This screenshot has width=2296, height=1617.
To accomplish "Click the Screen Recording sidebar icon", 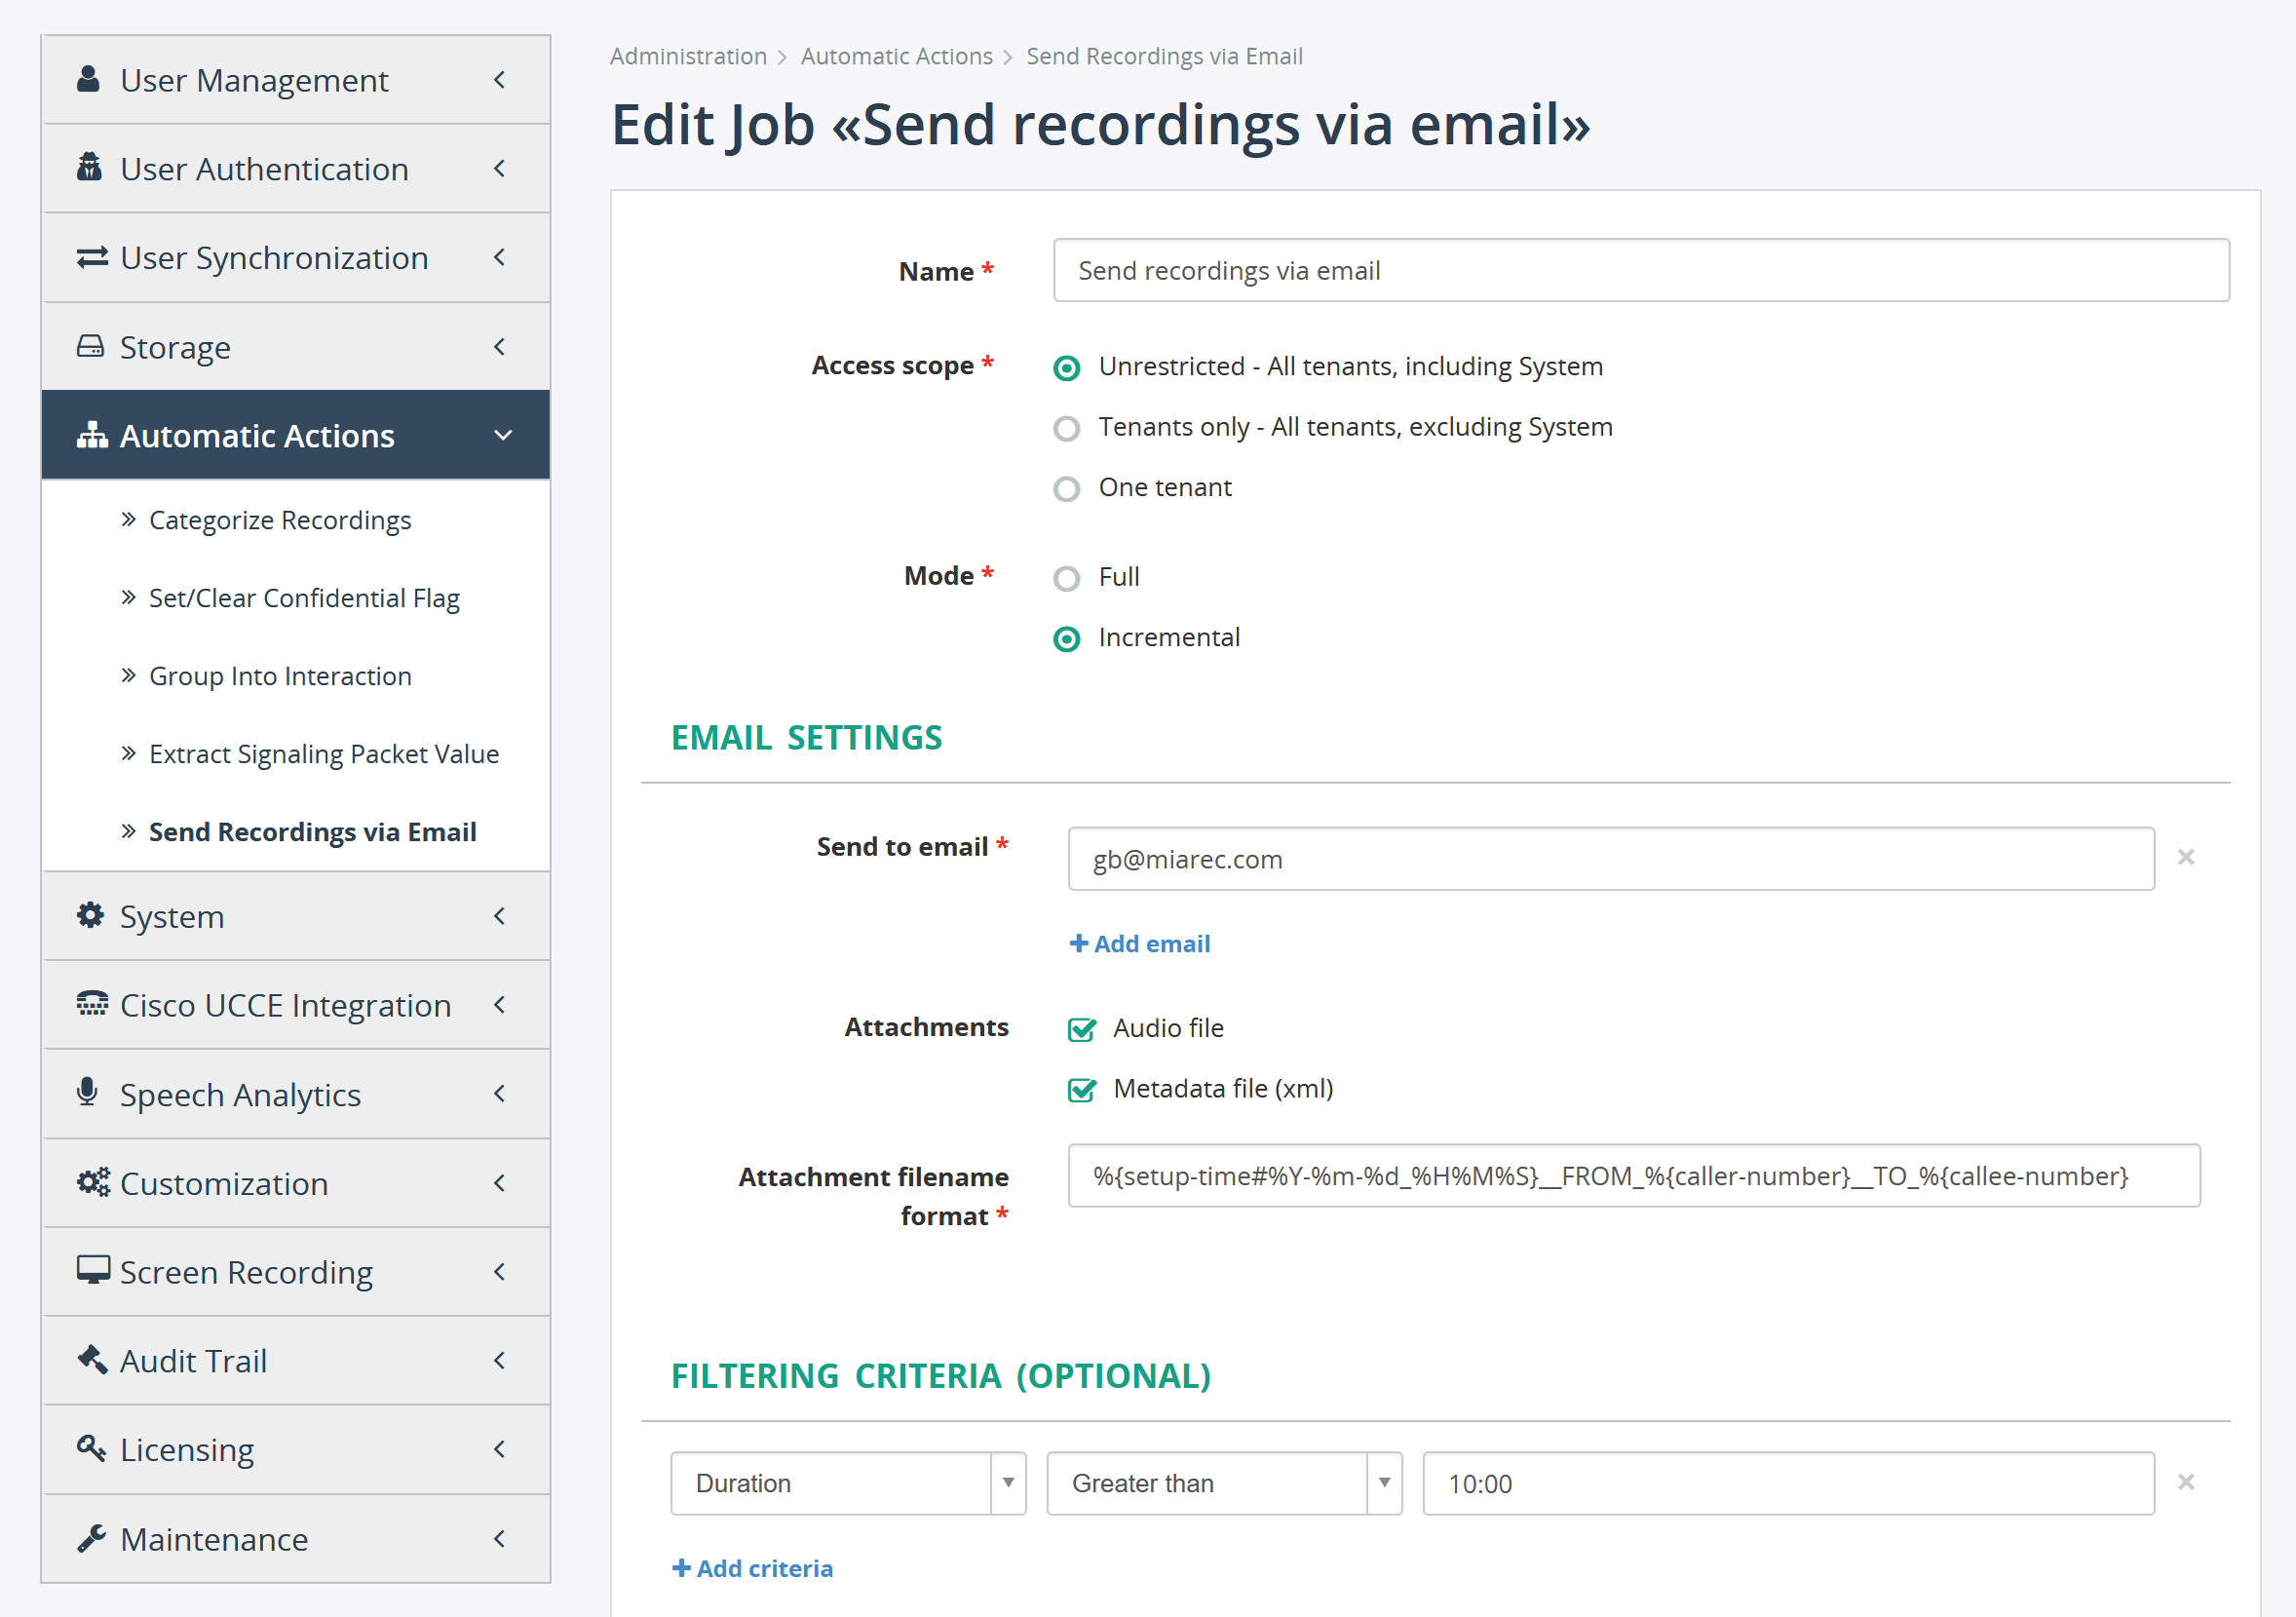I will tap(90, 1271).
